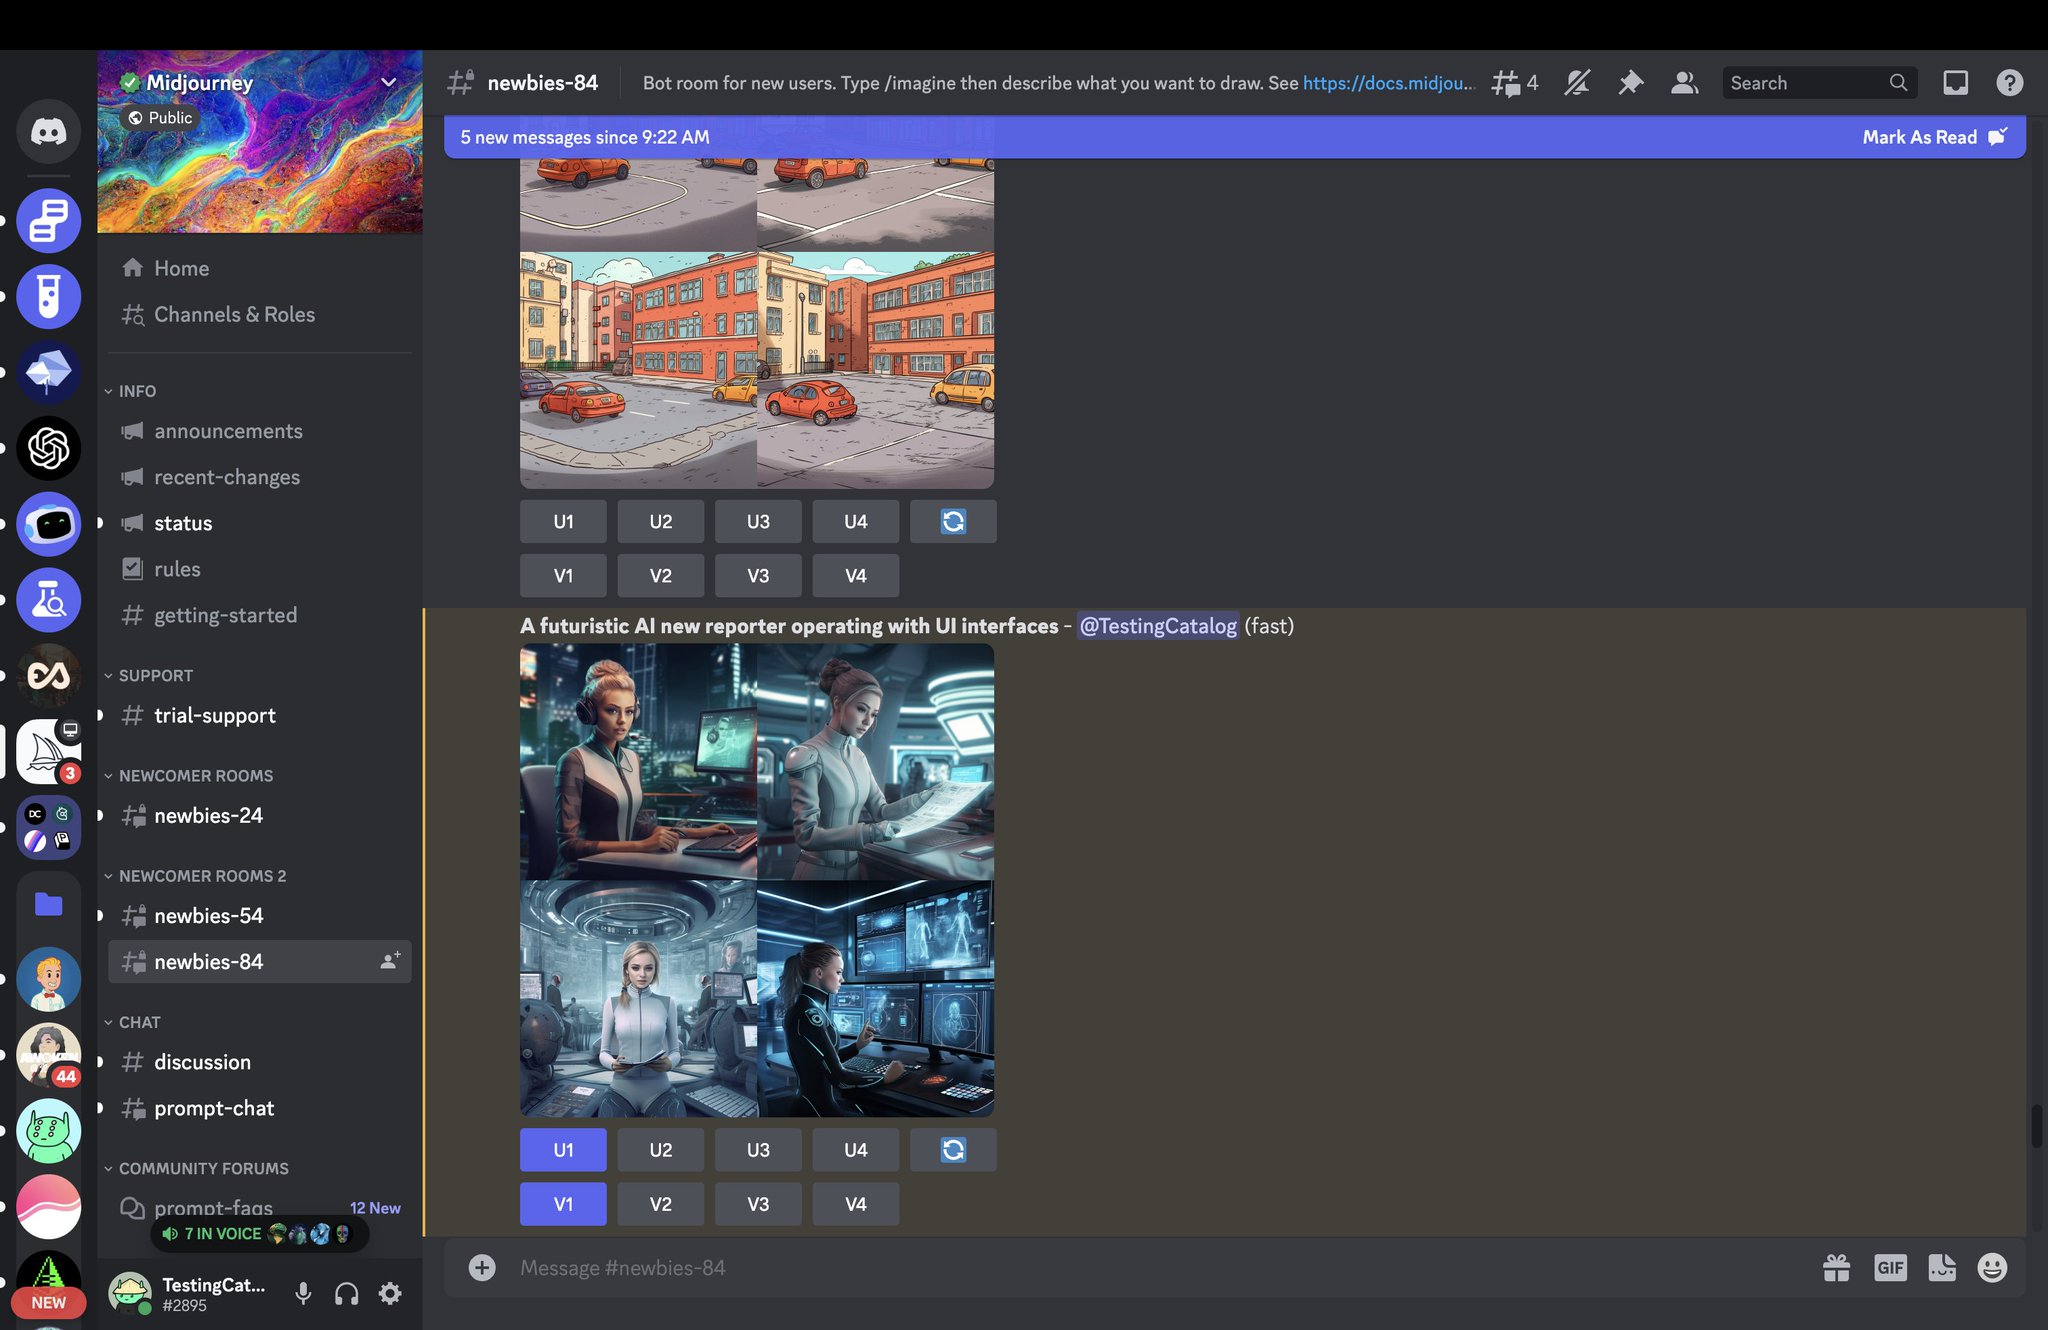
Task: Open the sticker picker icon
Action: point(1942,1268)
